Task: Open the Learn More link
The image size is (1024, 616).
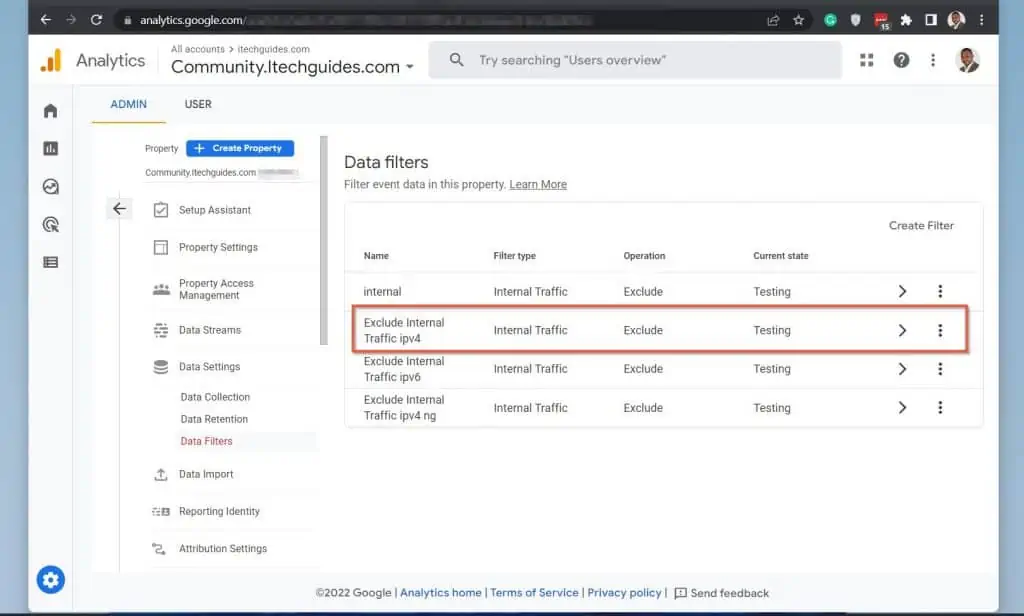Action: coord(538,185)
